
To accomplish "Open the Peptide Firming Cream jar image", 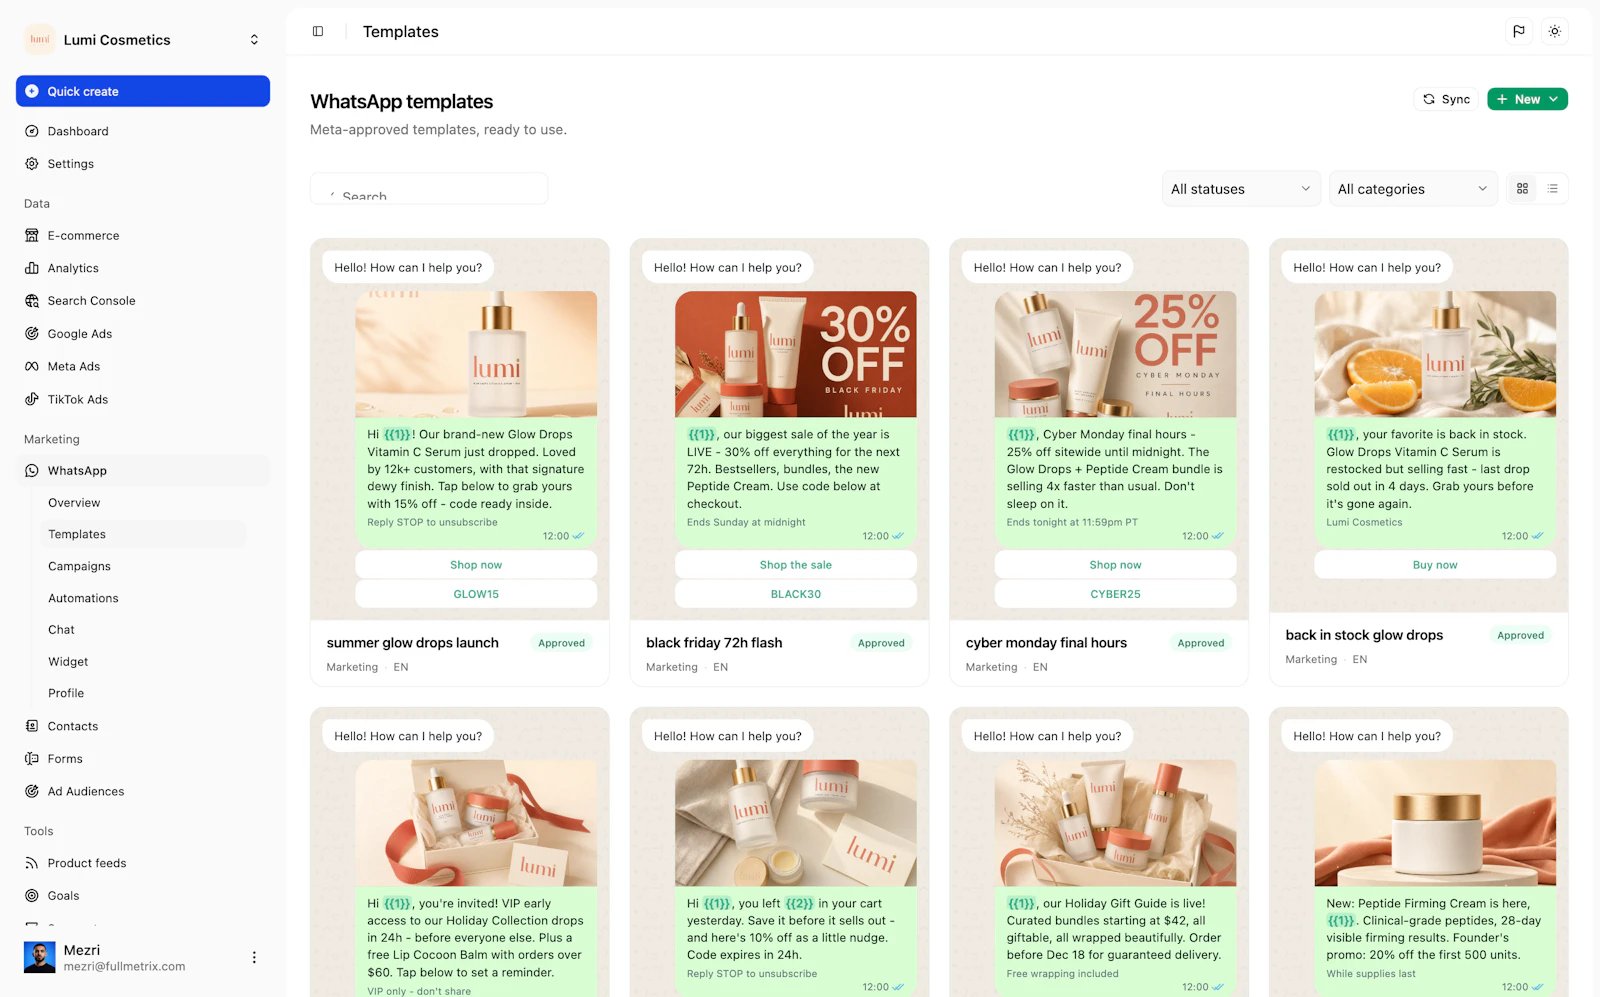I will (1435, 823).
